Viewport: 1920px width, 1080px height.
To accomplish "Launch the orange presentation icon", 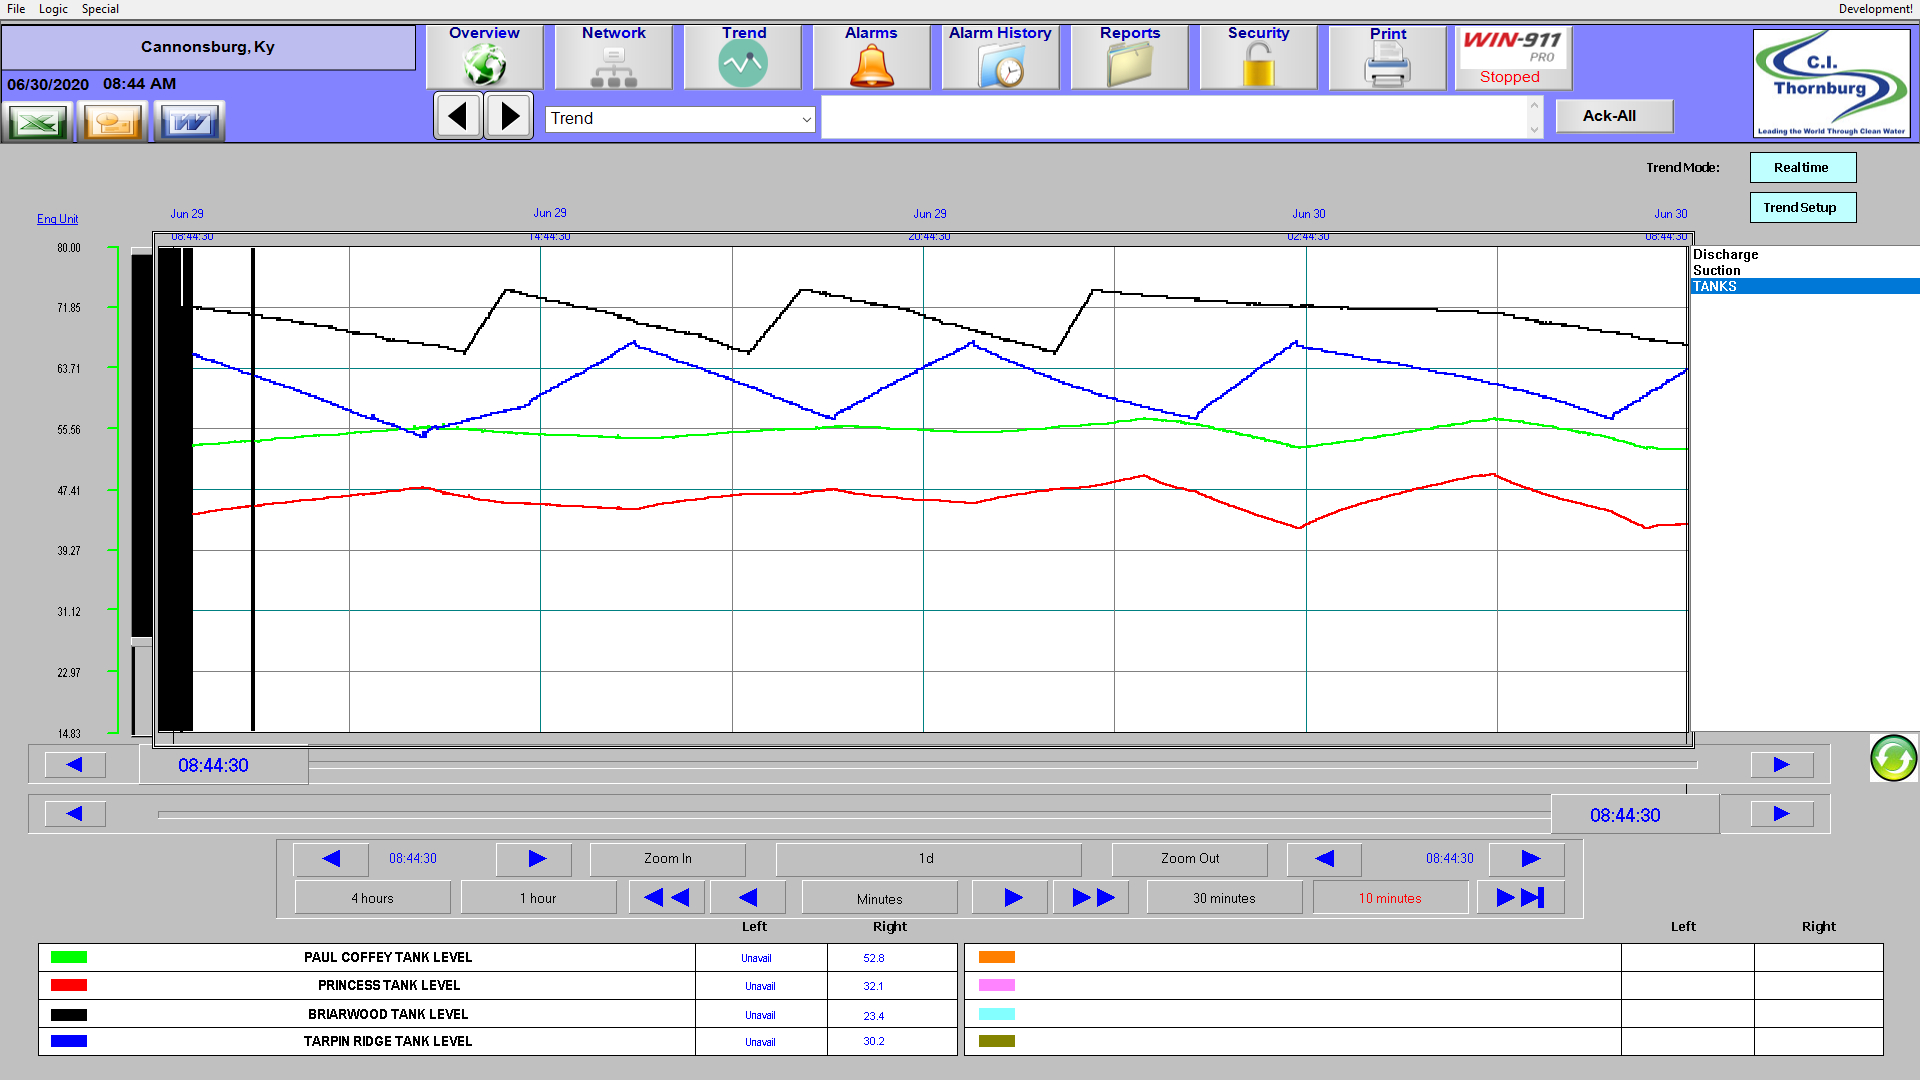I will (113, 122).
